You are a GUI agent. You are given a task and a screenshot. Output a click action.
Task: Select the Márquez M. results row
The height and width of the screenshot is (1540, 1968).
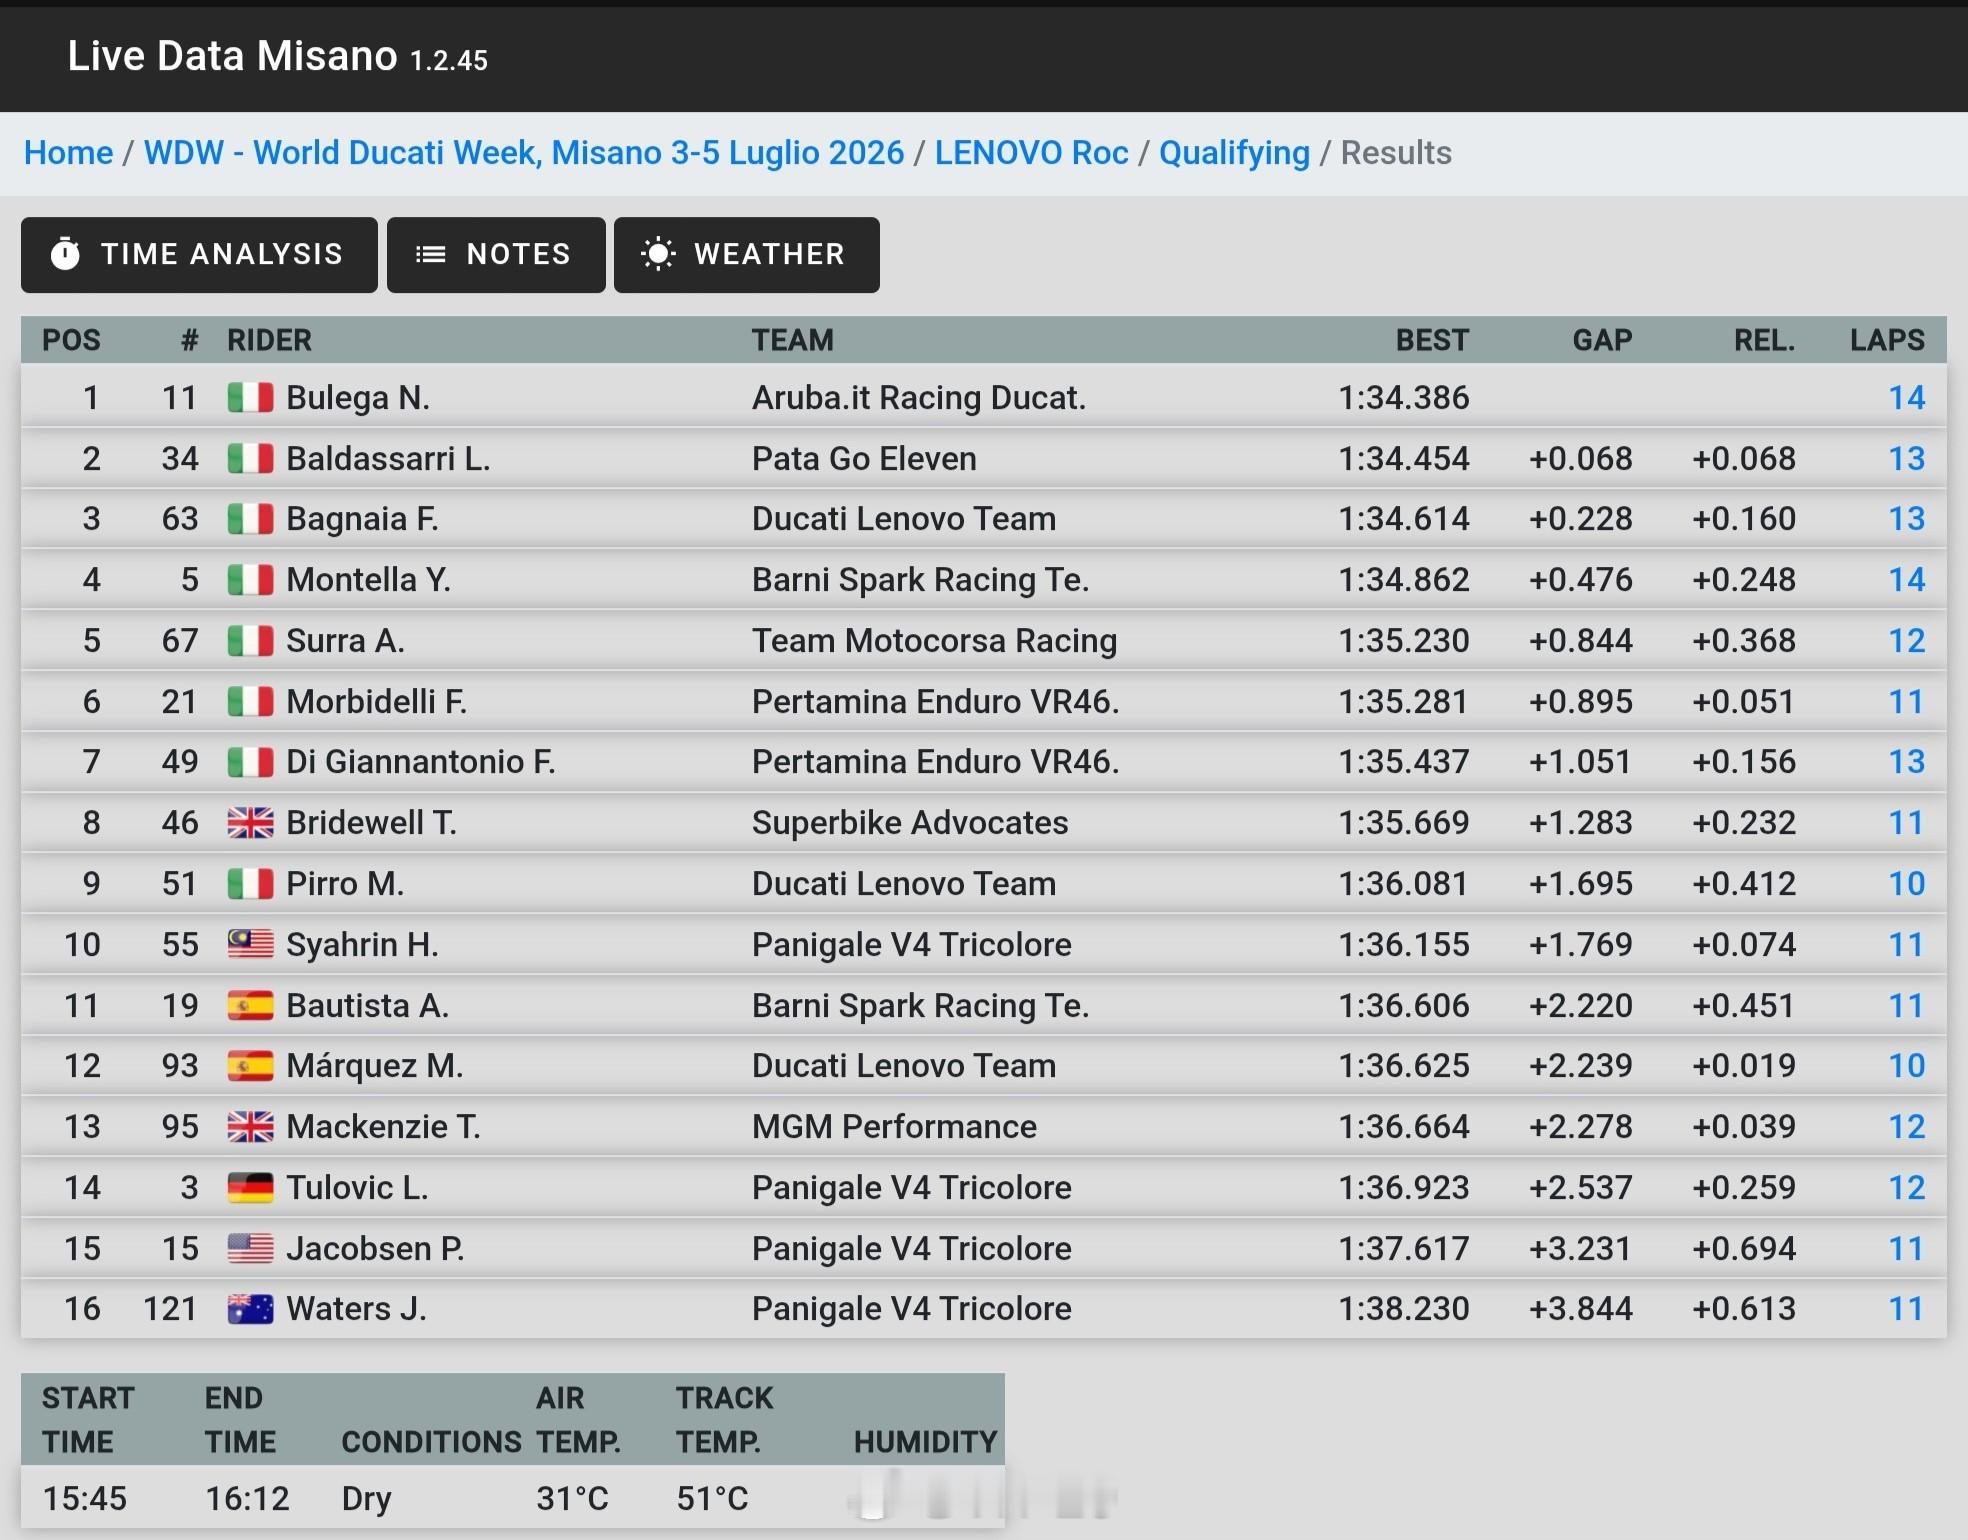(984, 1066)
